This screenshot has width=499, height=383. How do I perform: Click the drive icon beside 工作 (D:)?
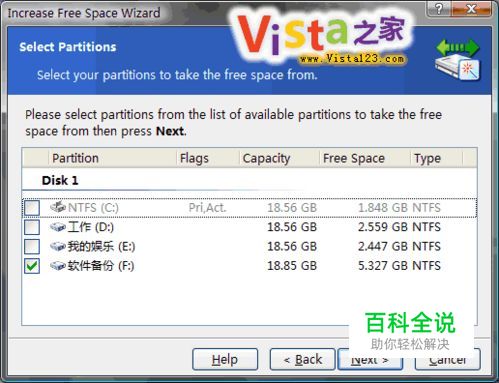click(58, 227)
